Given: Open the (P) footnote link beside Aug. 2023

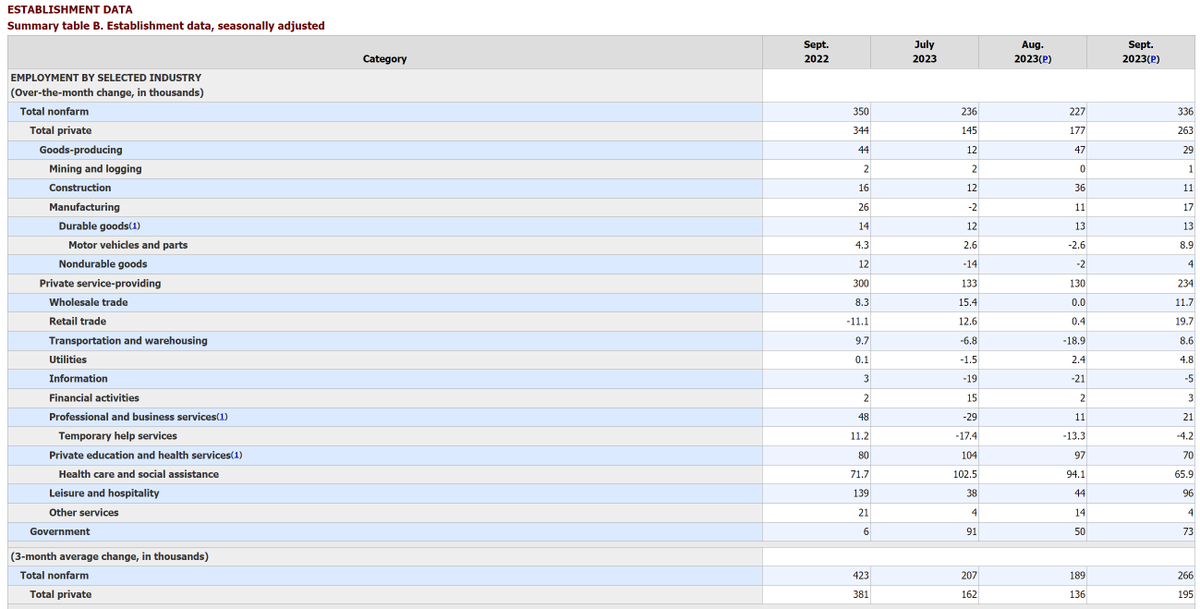Looking at the screenshot, I should pyautogui.click(x=1045, y=59).
